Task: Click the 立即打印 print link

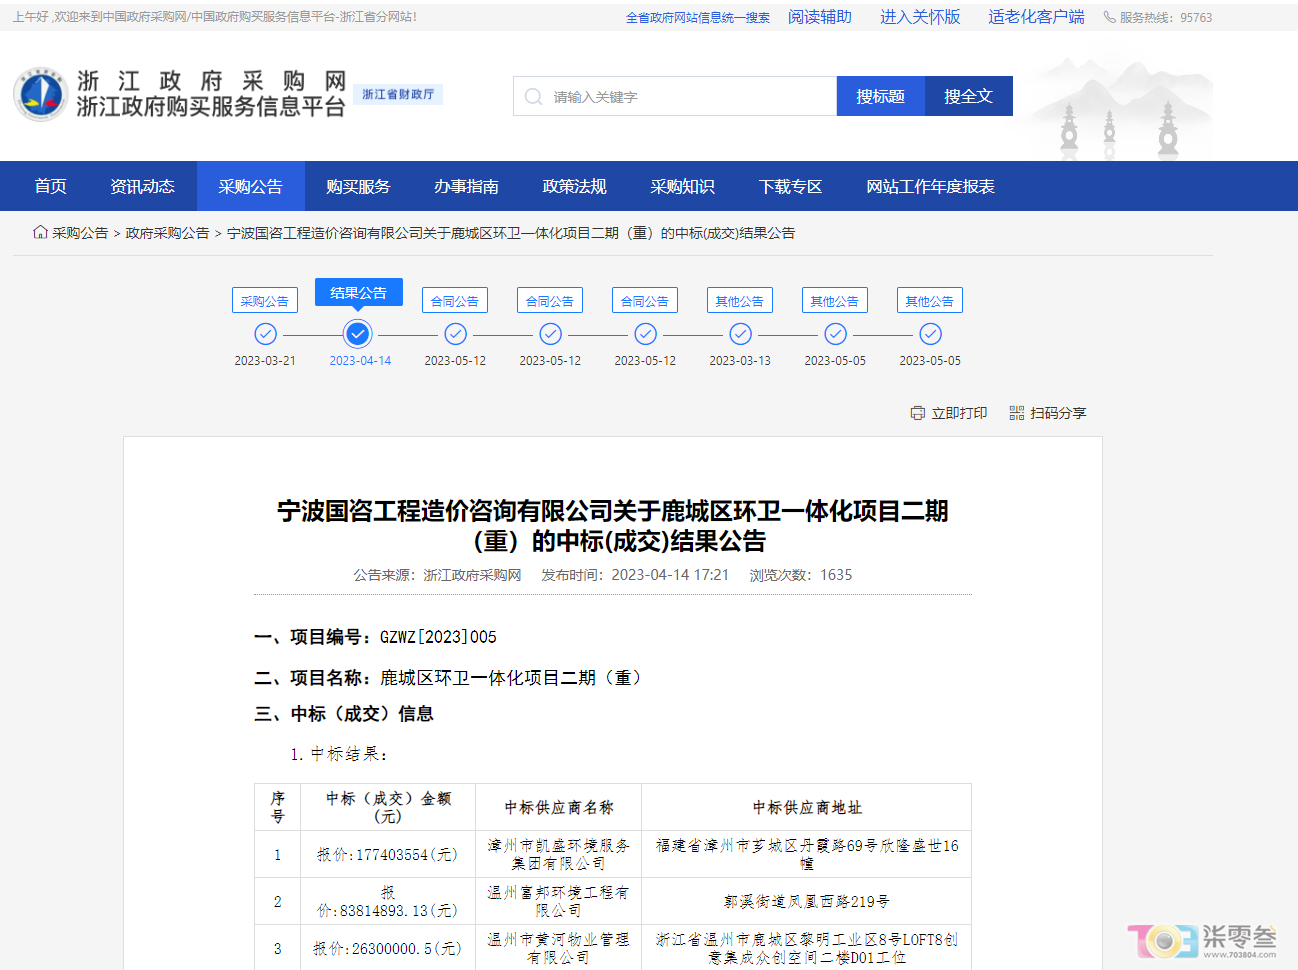Action: (949, 413)
